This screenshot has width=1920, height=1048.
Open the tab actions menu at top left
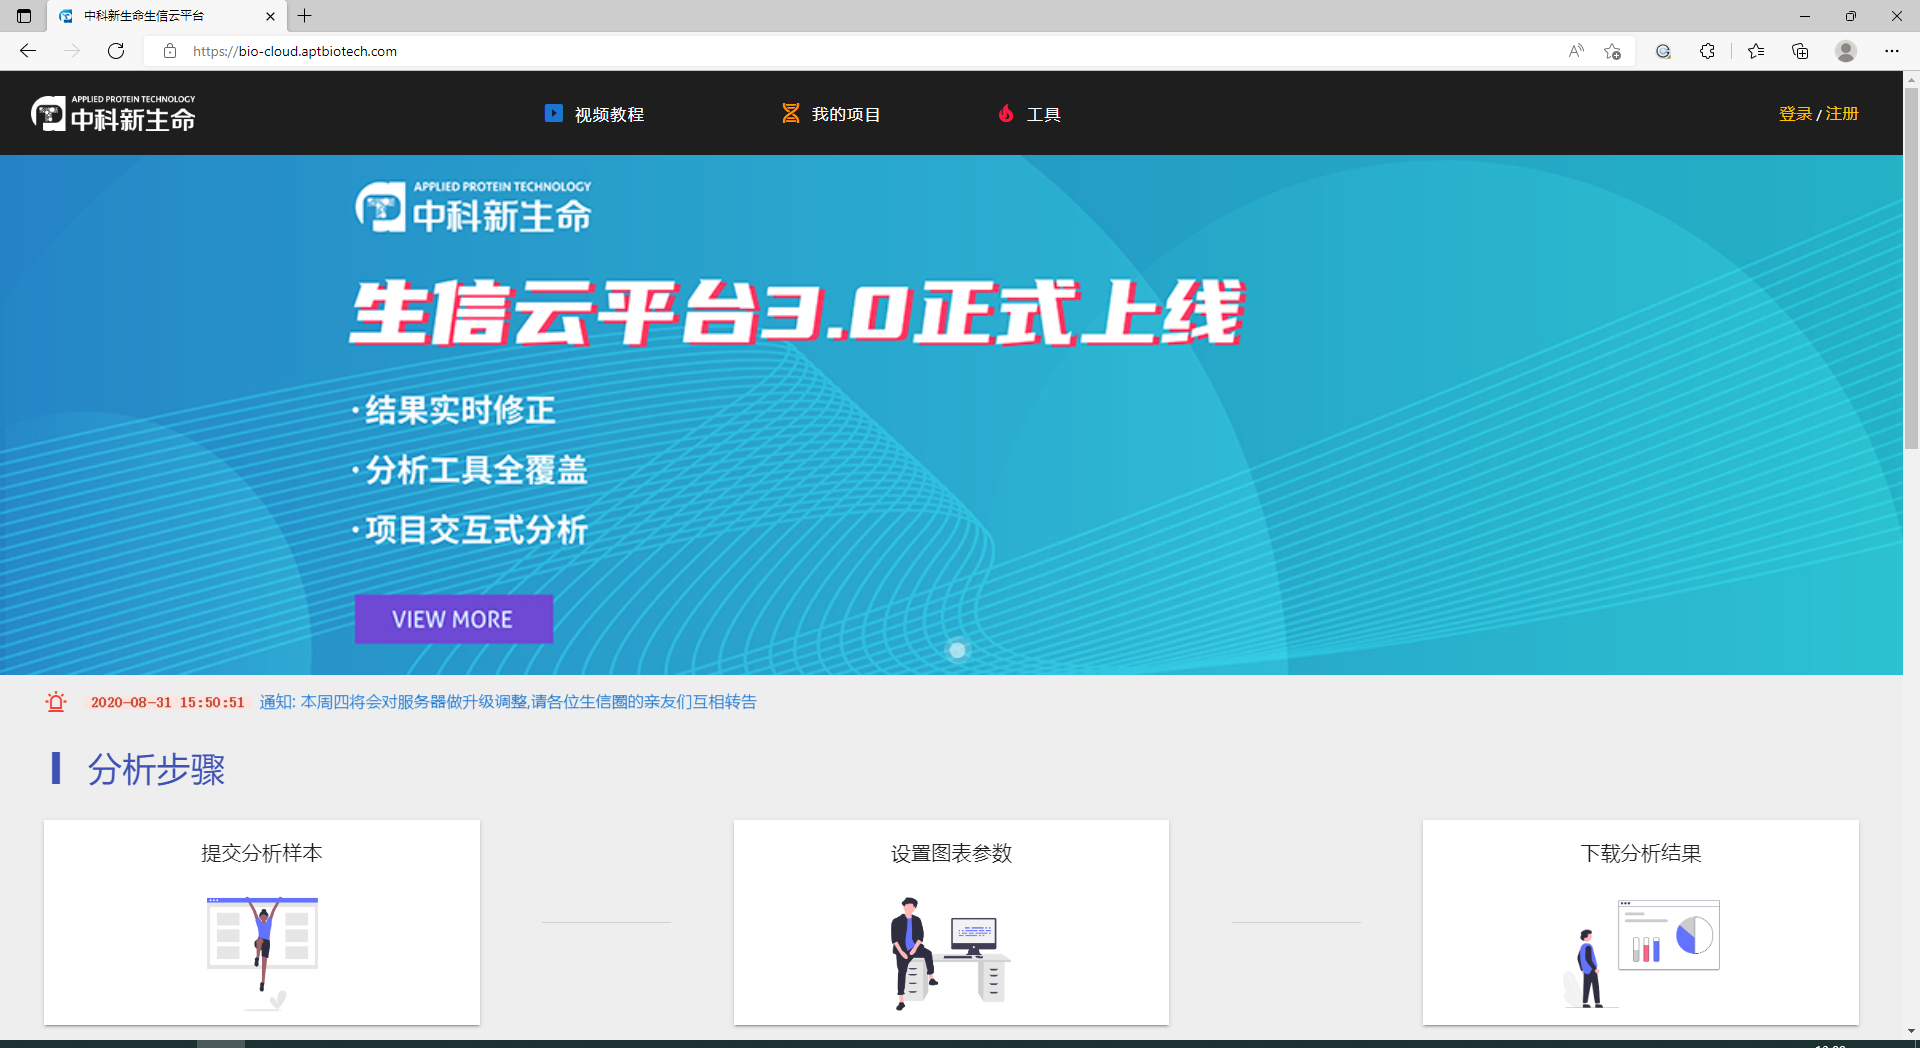tap(22, 16)
